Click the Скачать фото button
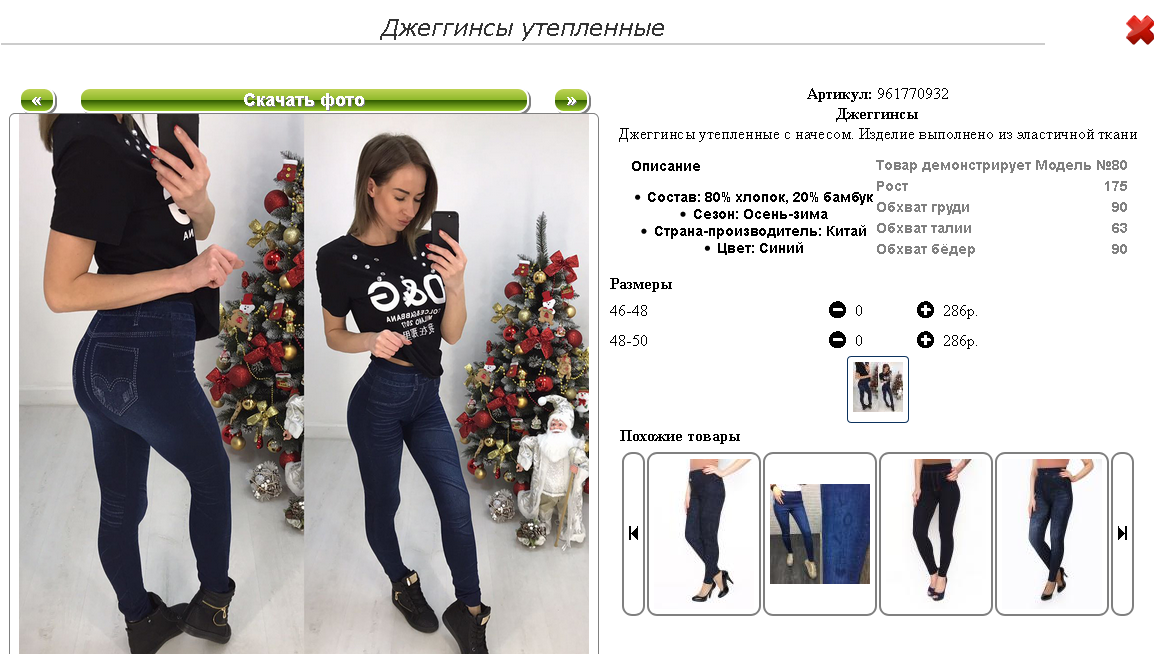 click(x=304, y=100)
